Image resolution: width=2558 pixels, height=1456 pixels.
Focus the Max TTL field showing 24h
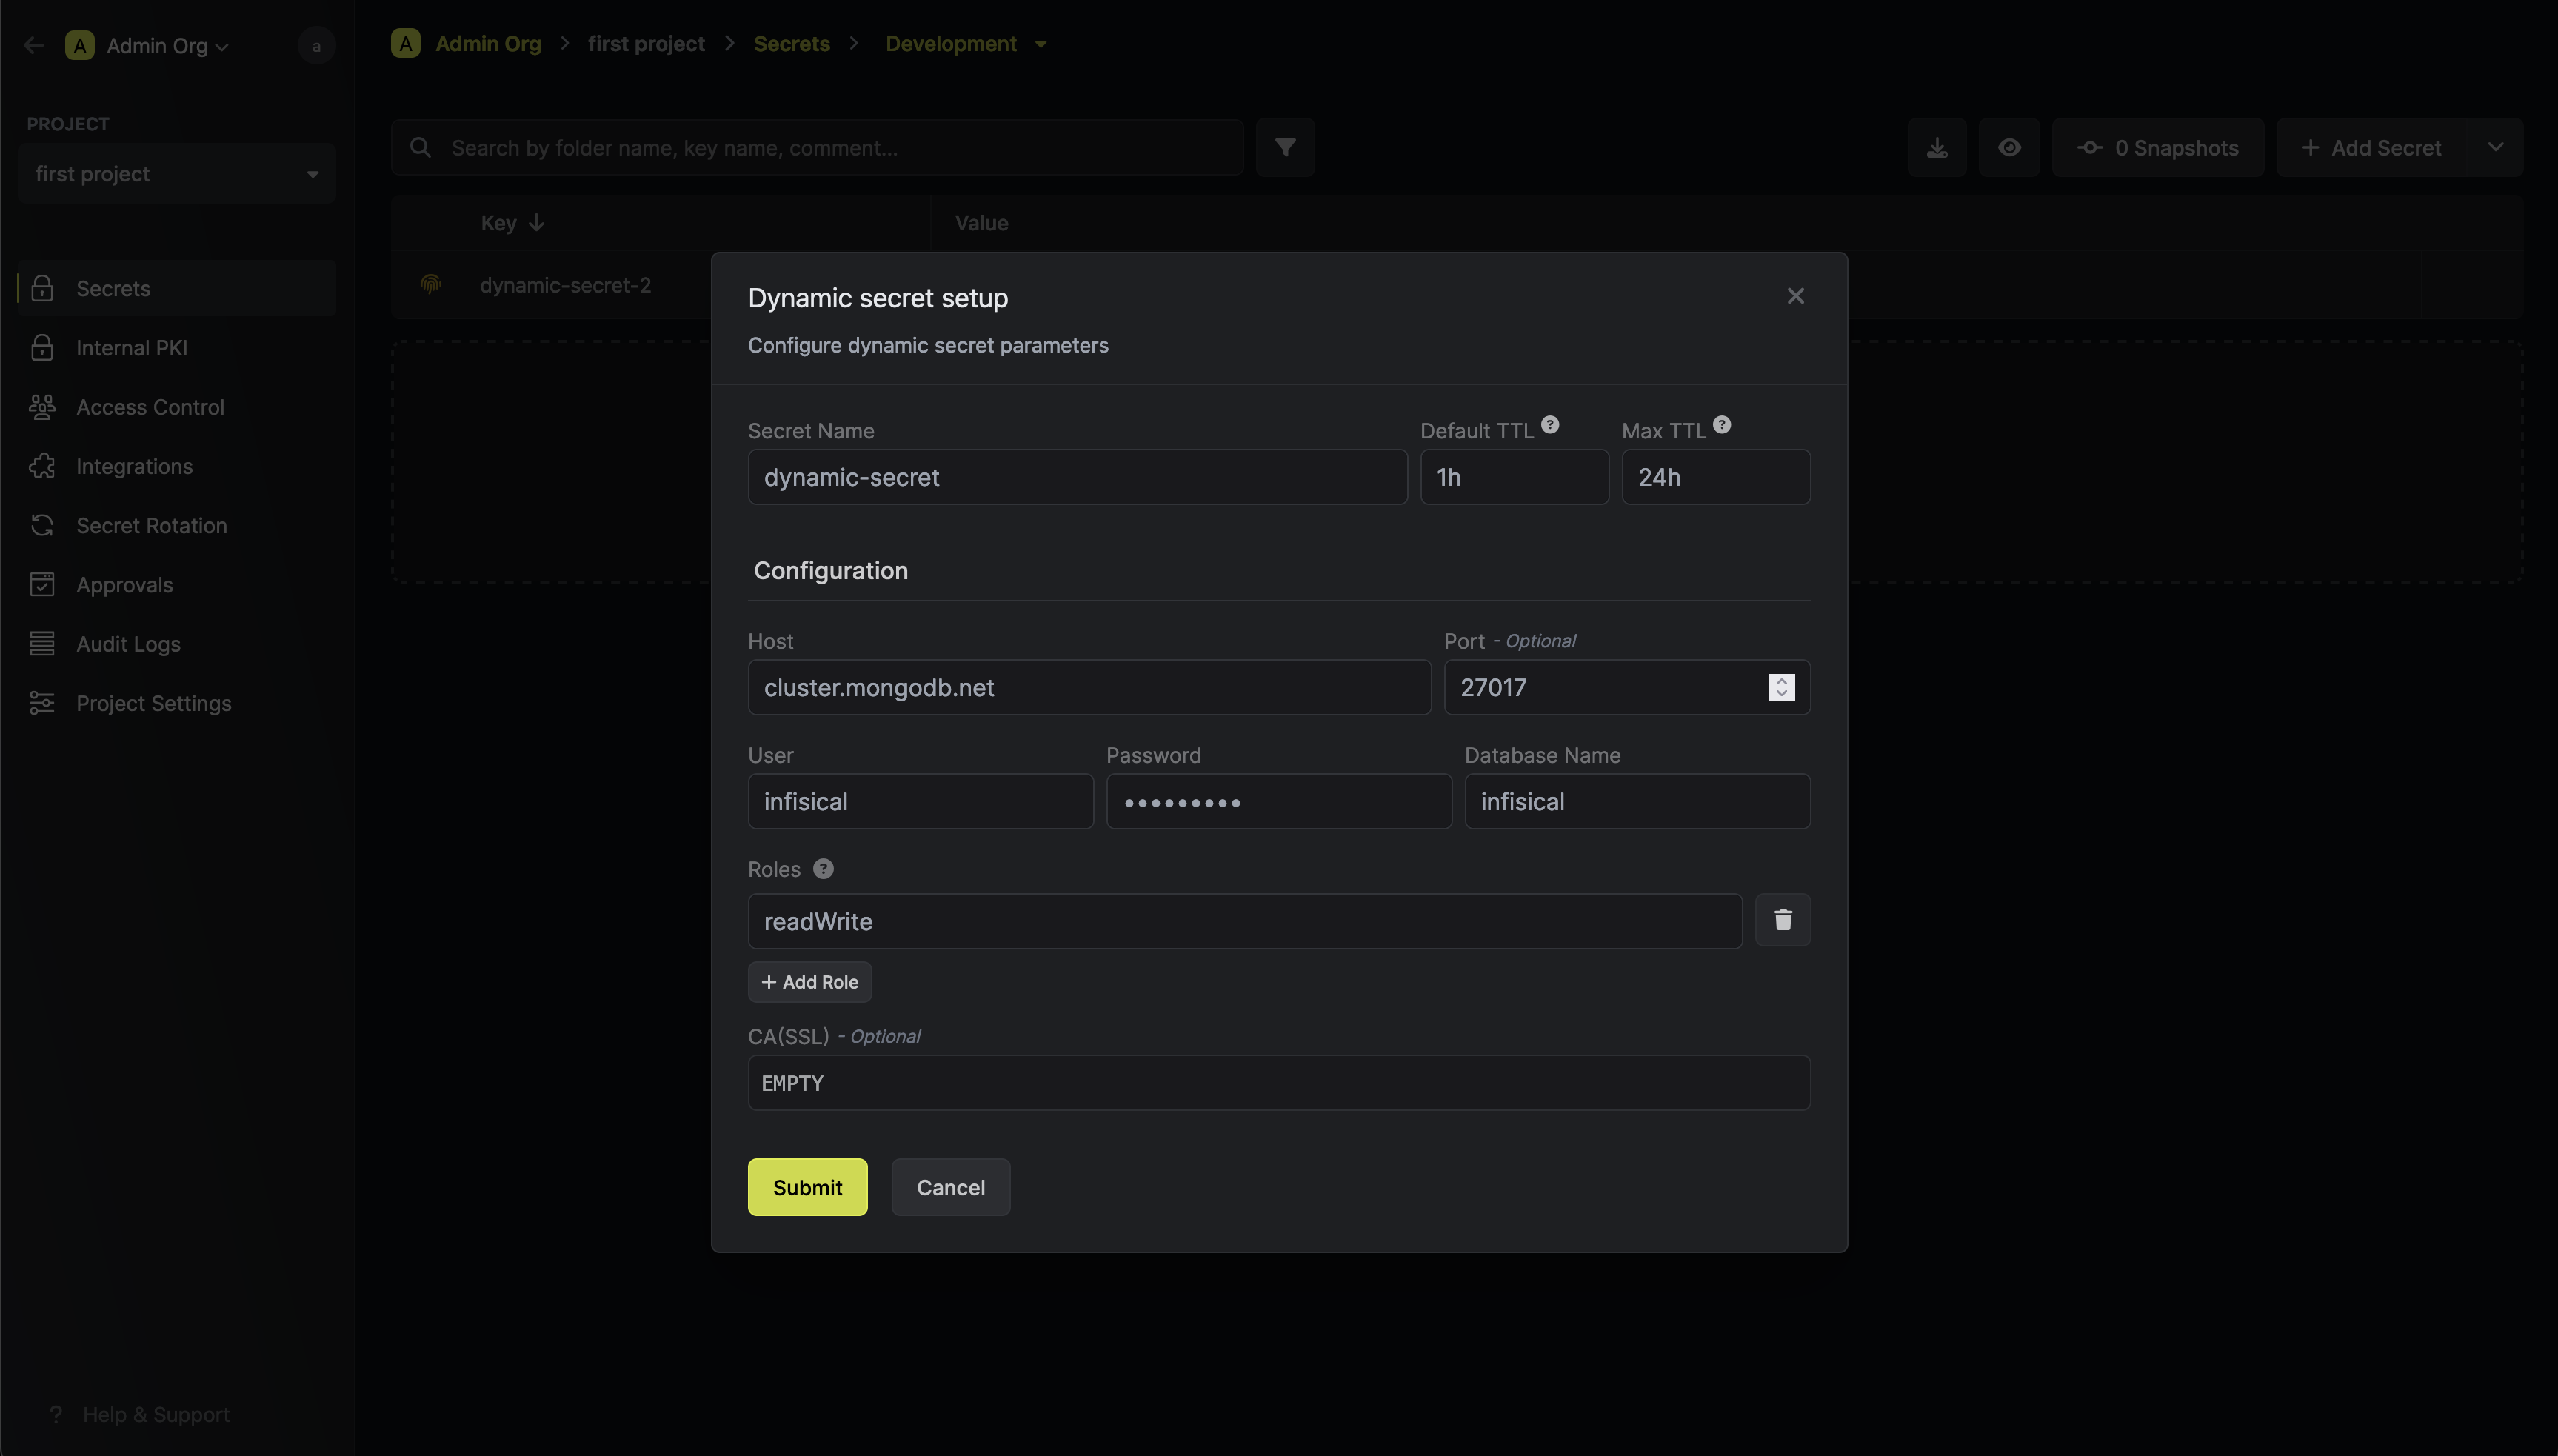(1715, 477)
